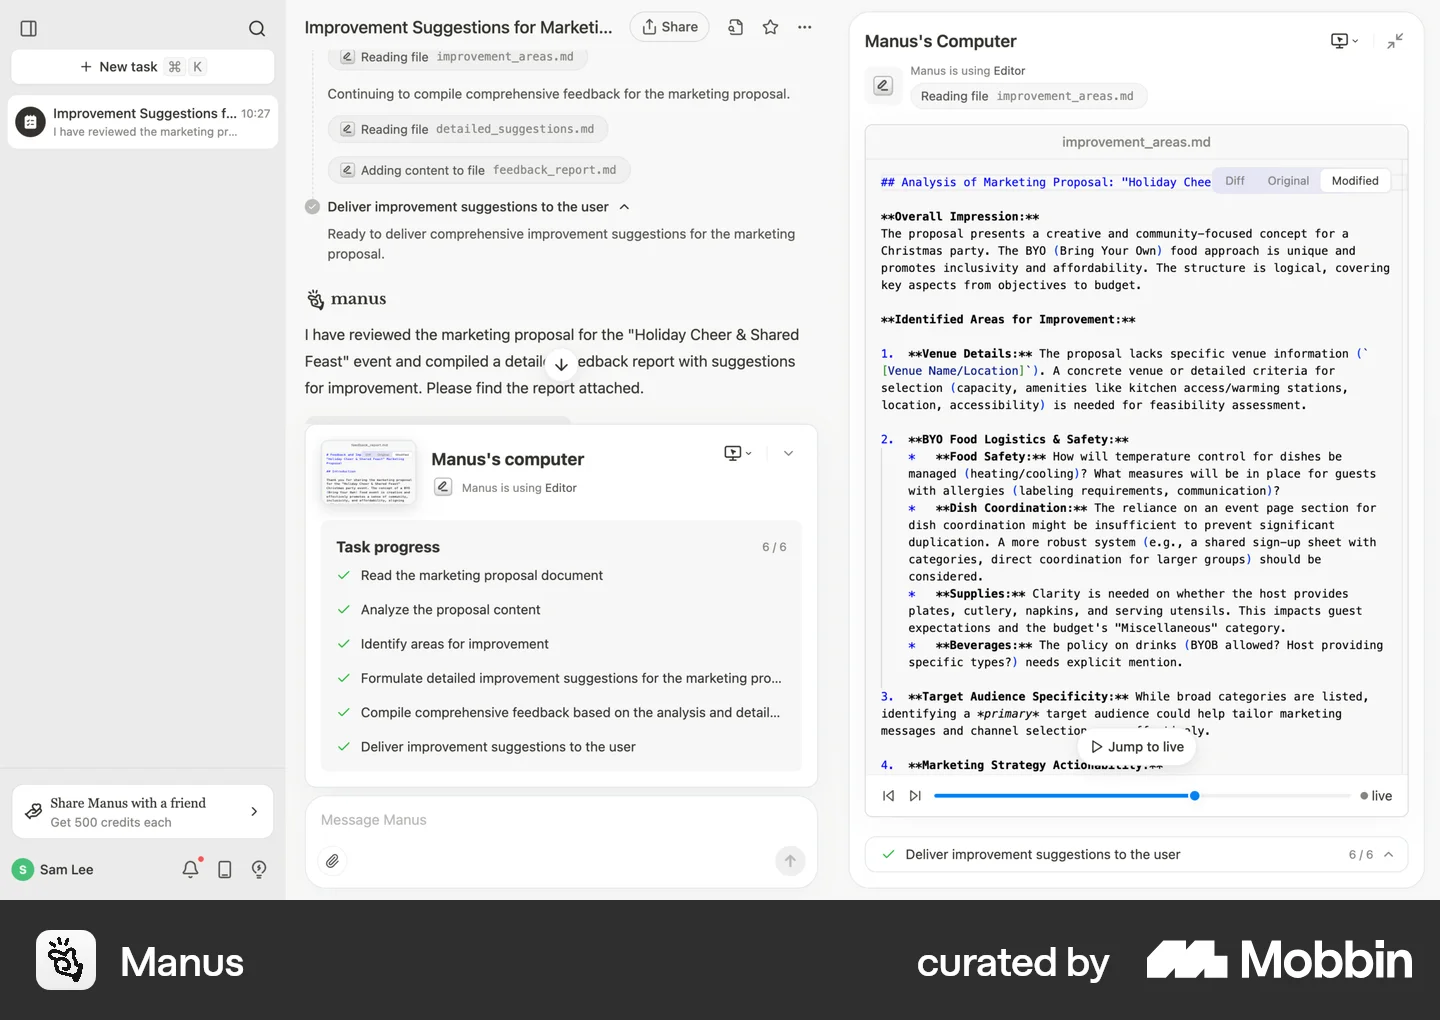Open the more options ellipsis menu
The height and width of the screenshot is (1020, 1440).
tap(805, 27)
